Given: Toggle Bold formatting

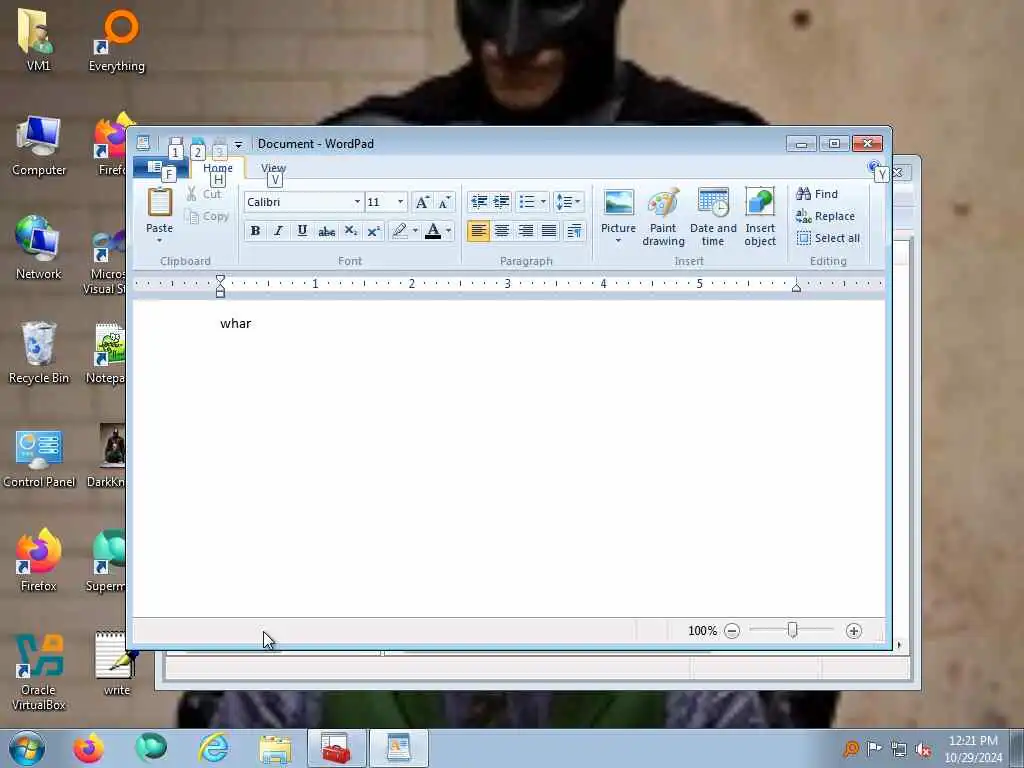Looking at the screenshot, I should pyautogui.click(x=255, y=231).
